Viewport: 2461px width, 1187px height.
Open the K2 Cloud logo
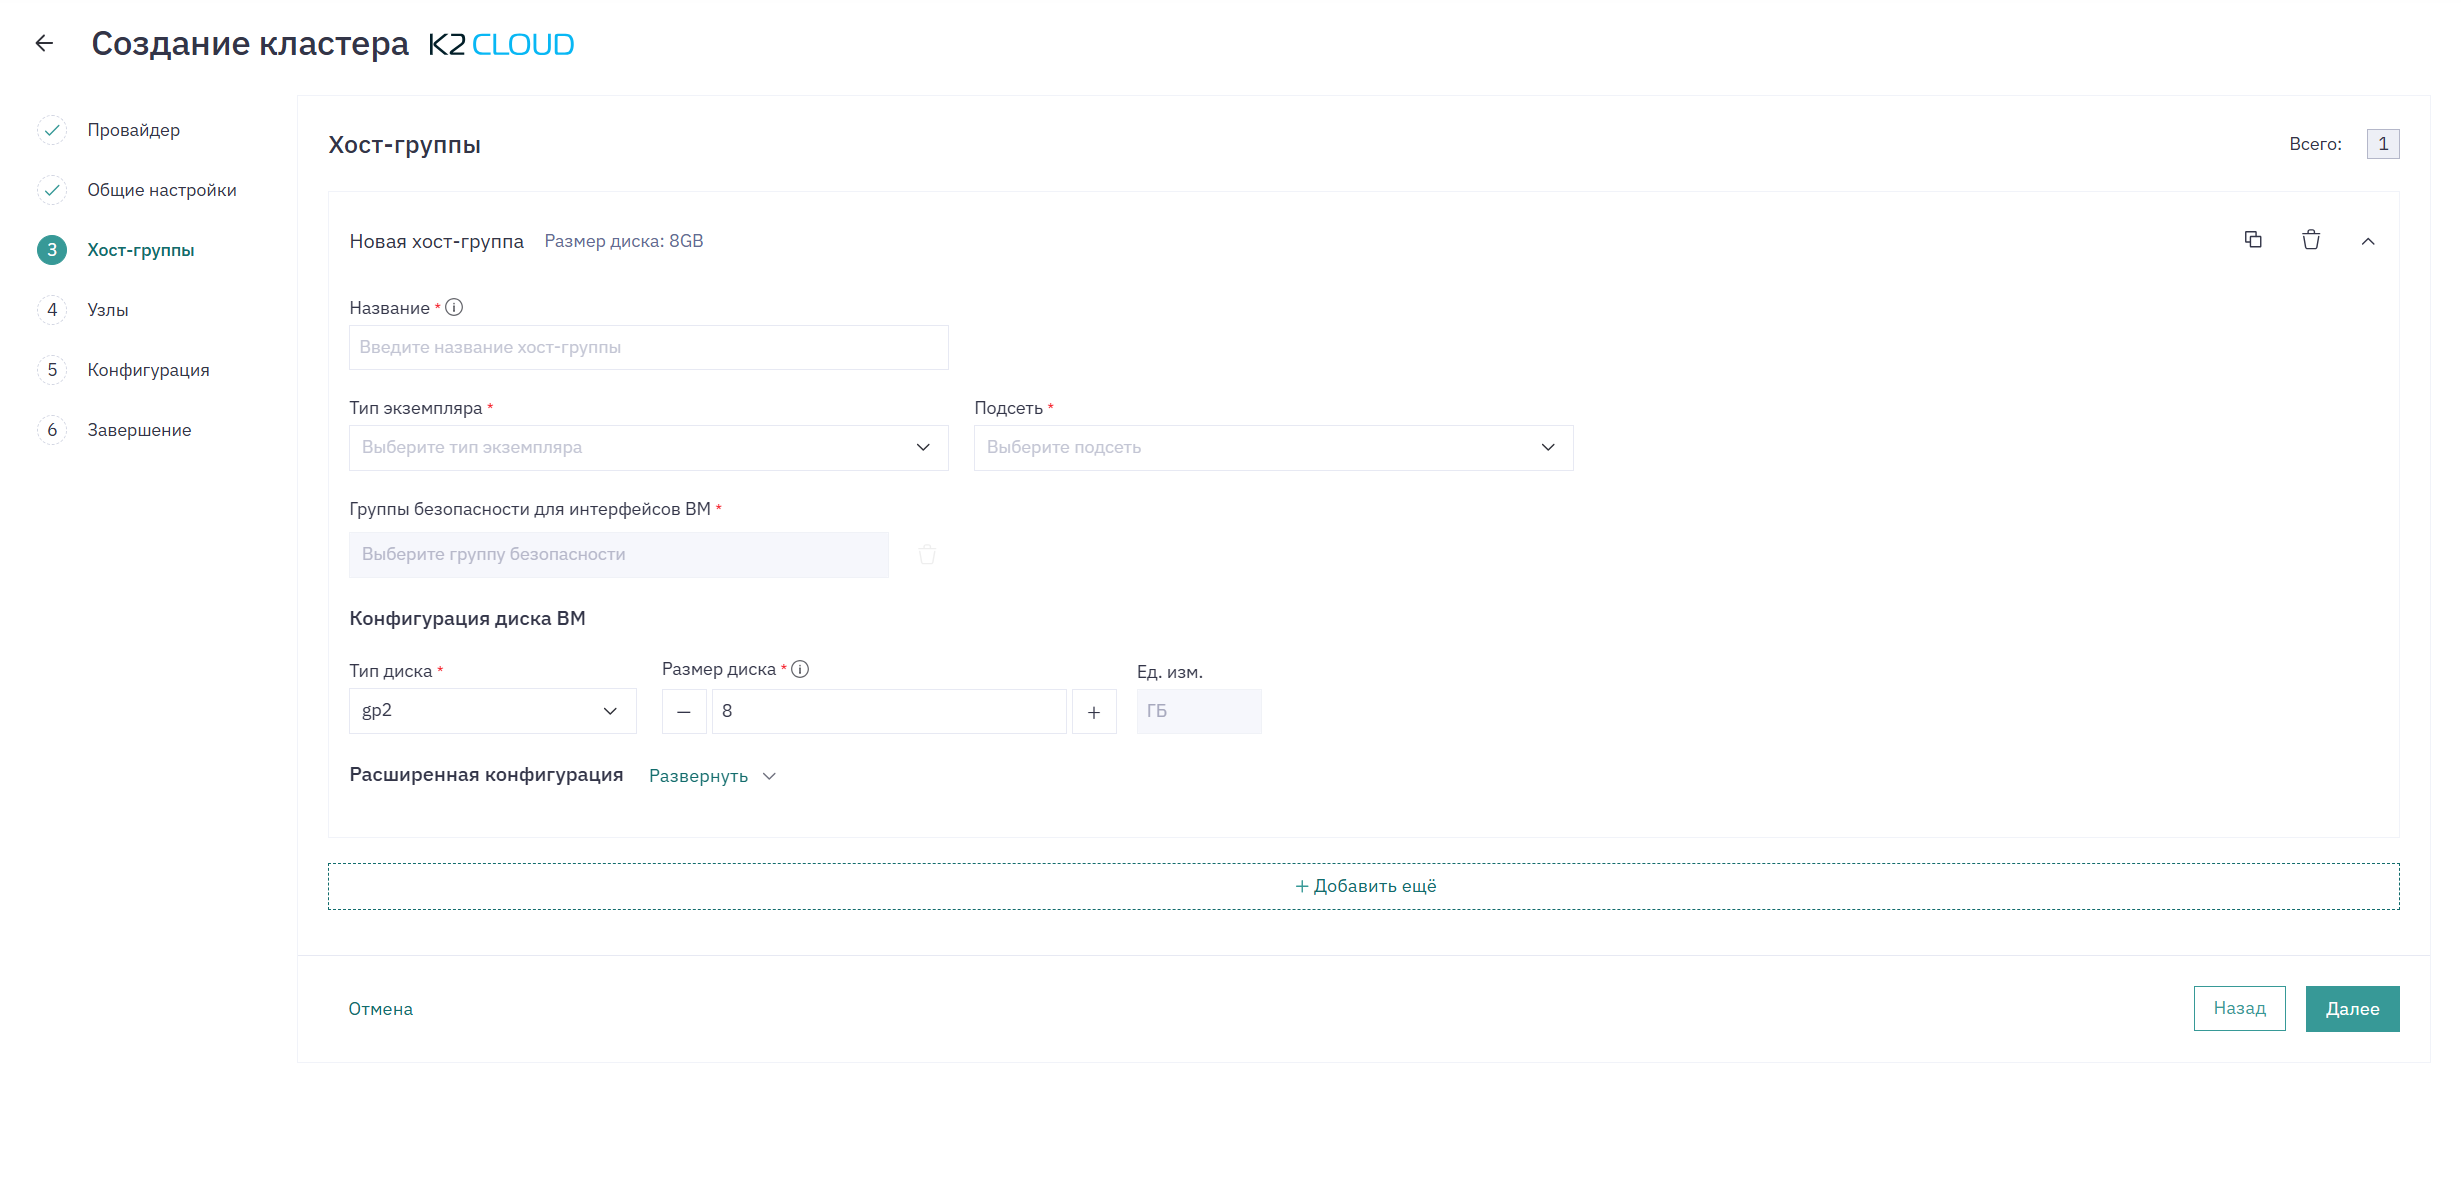point(501,44)
